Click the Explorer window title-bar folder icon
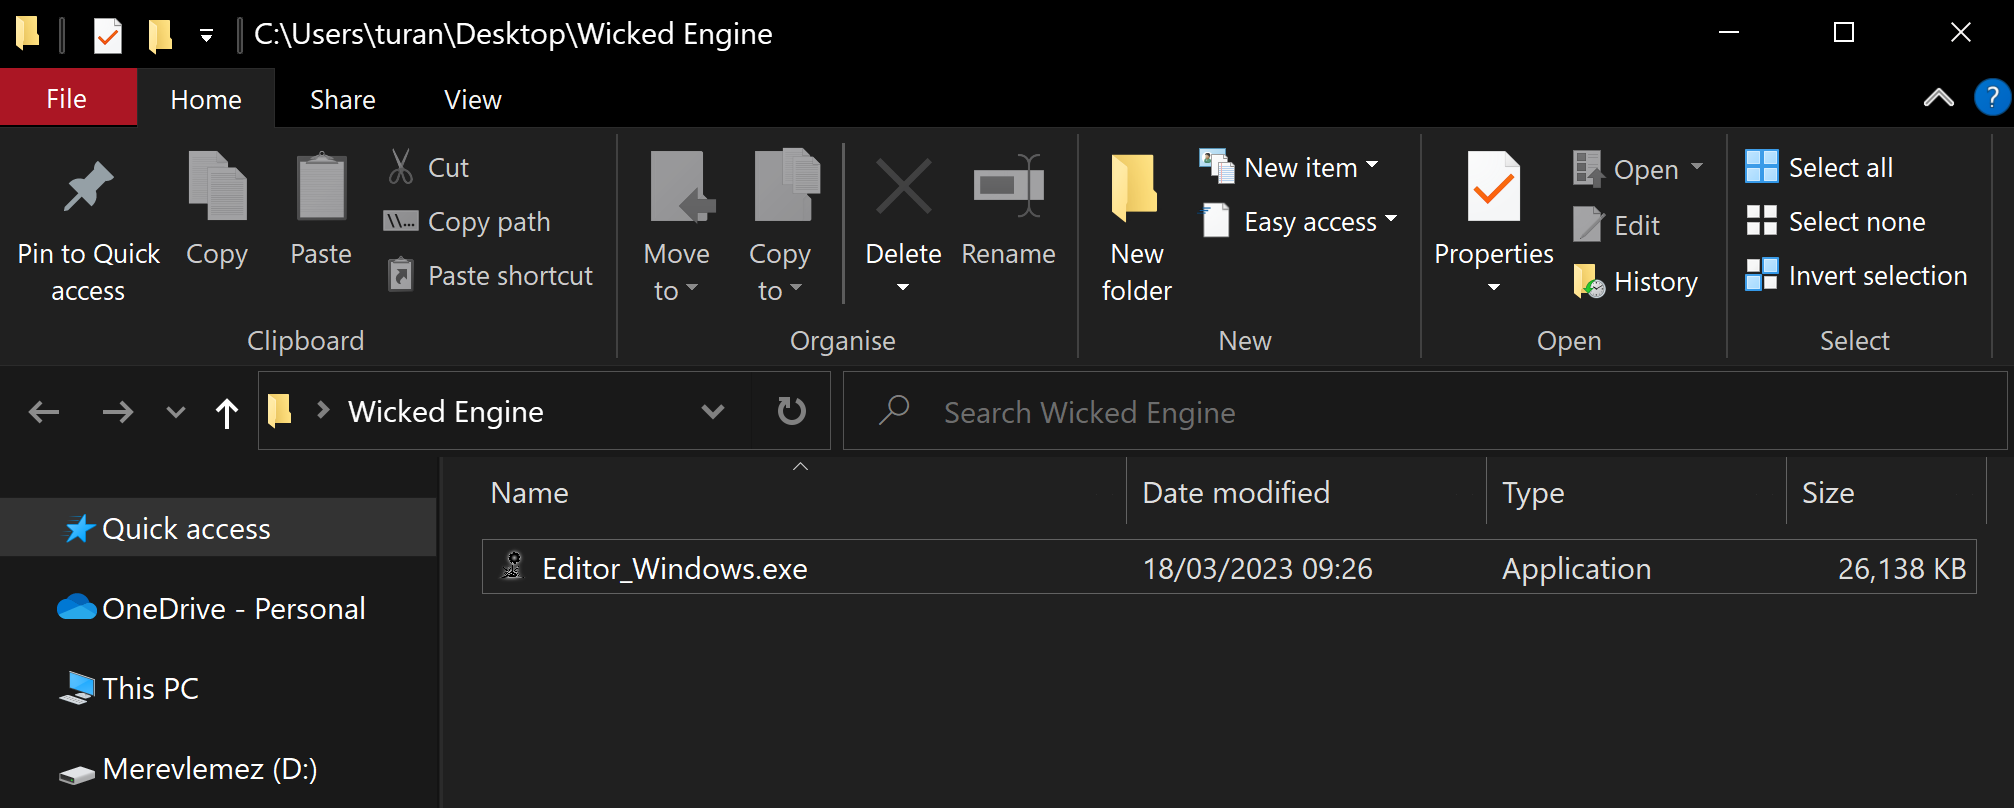The height and width of the screenshot is (808, 2014). pyautogui.click(x=28, y=34)
